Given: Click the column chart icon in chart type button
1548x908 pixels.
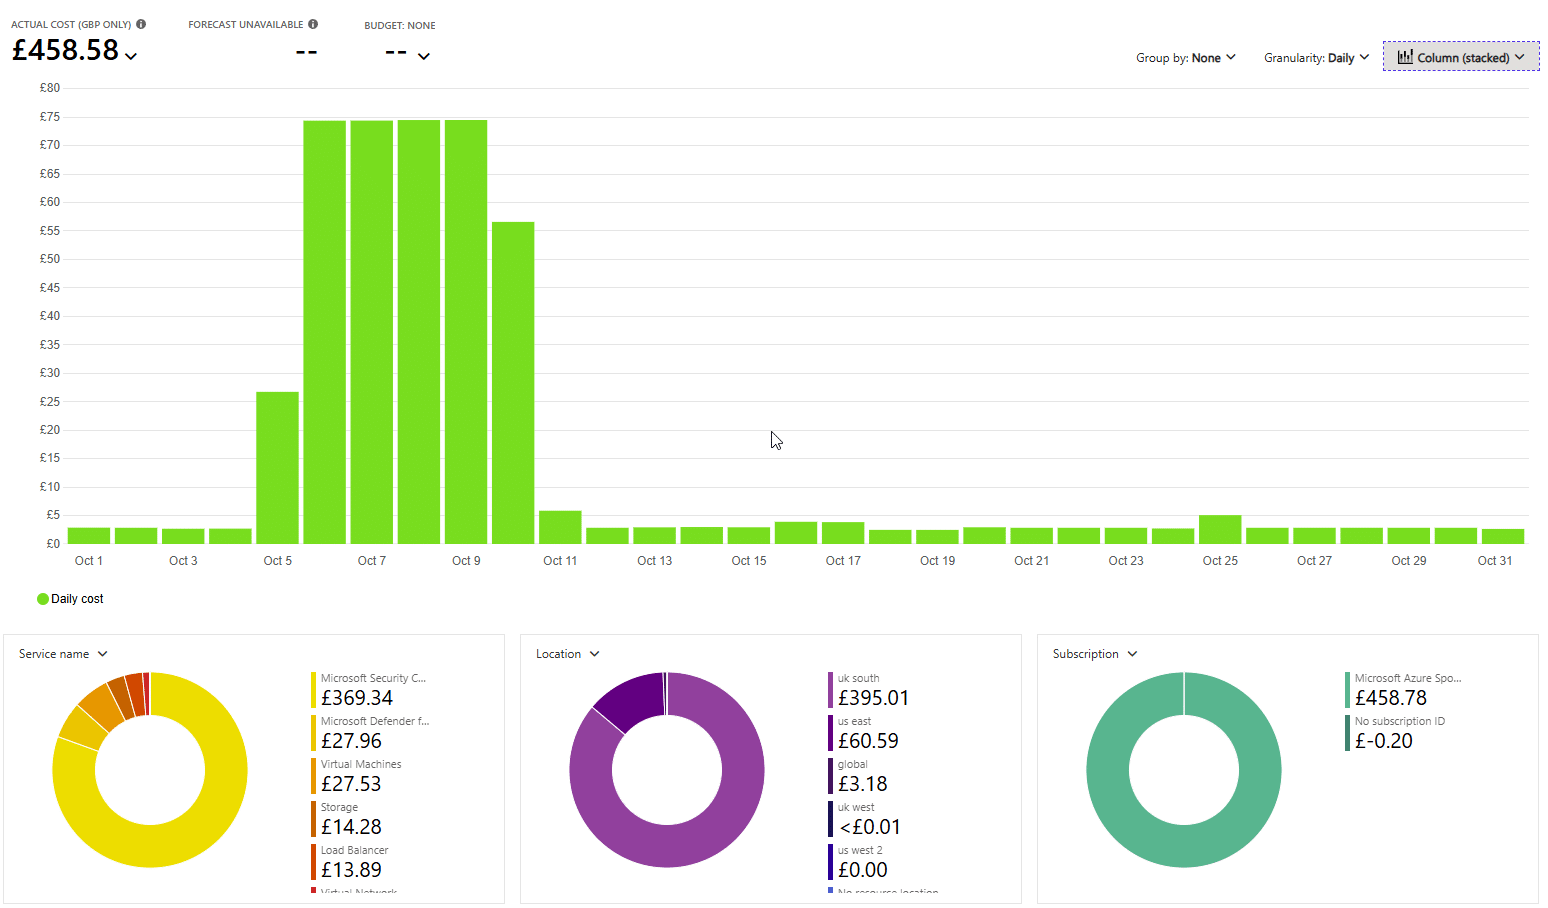Looking at the screenshot, I should (x=1404, y=57).
